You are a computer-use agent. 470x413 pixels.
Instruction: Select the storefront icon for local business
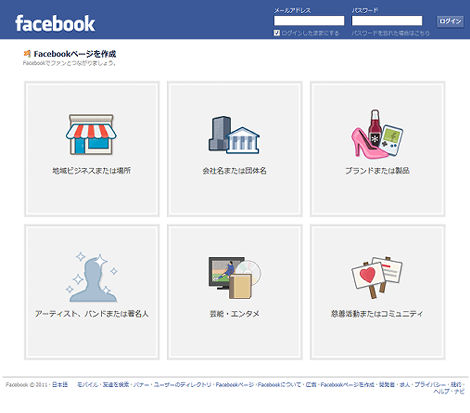(x=91, y=134)
